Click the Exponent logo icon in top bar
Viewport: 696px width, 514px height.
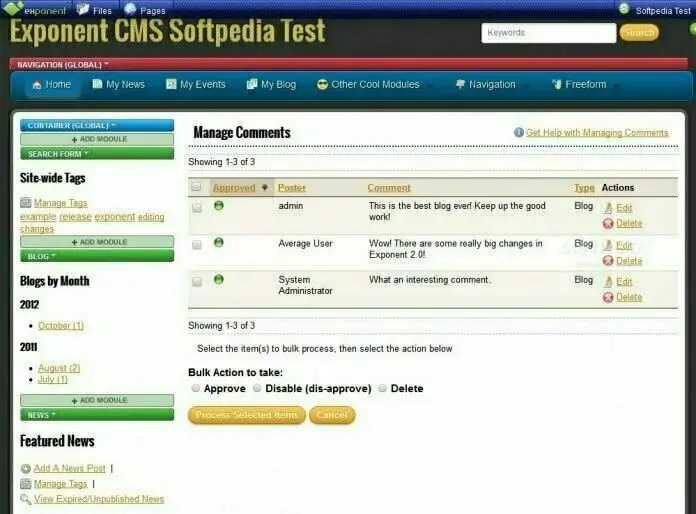click(x=12, y=8)
